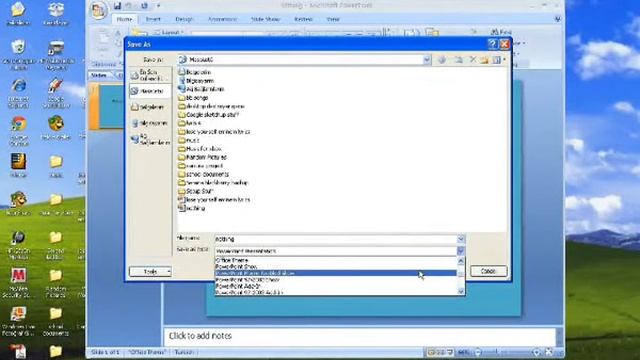The height and width of the screenshot is (360, 640).
Task: Click Find in the PowerPoint ribbon
Action: 501,32
